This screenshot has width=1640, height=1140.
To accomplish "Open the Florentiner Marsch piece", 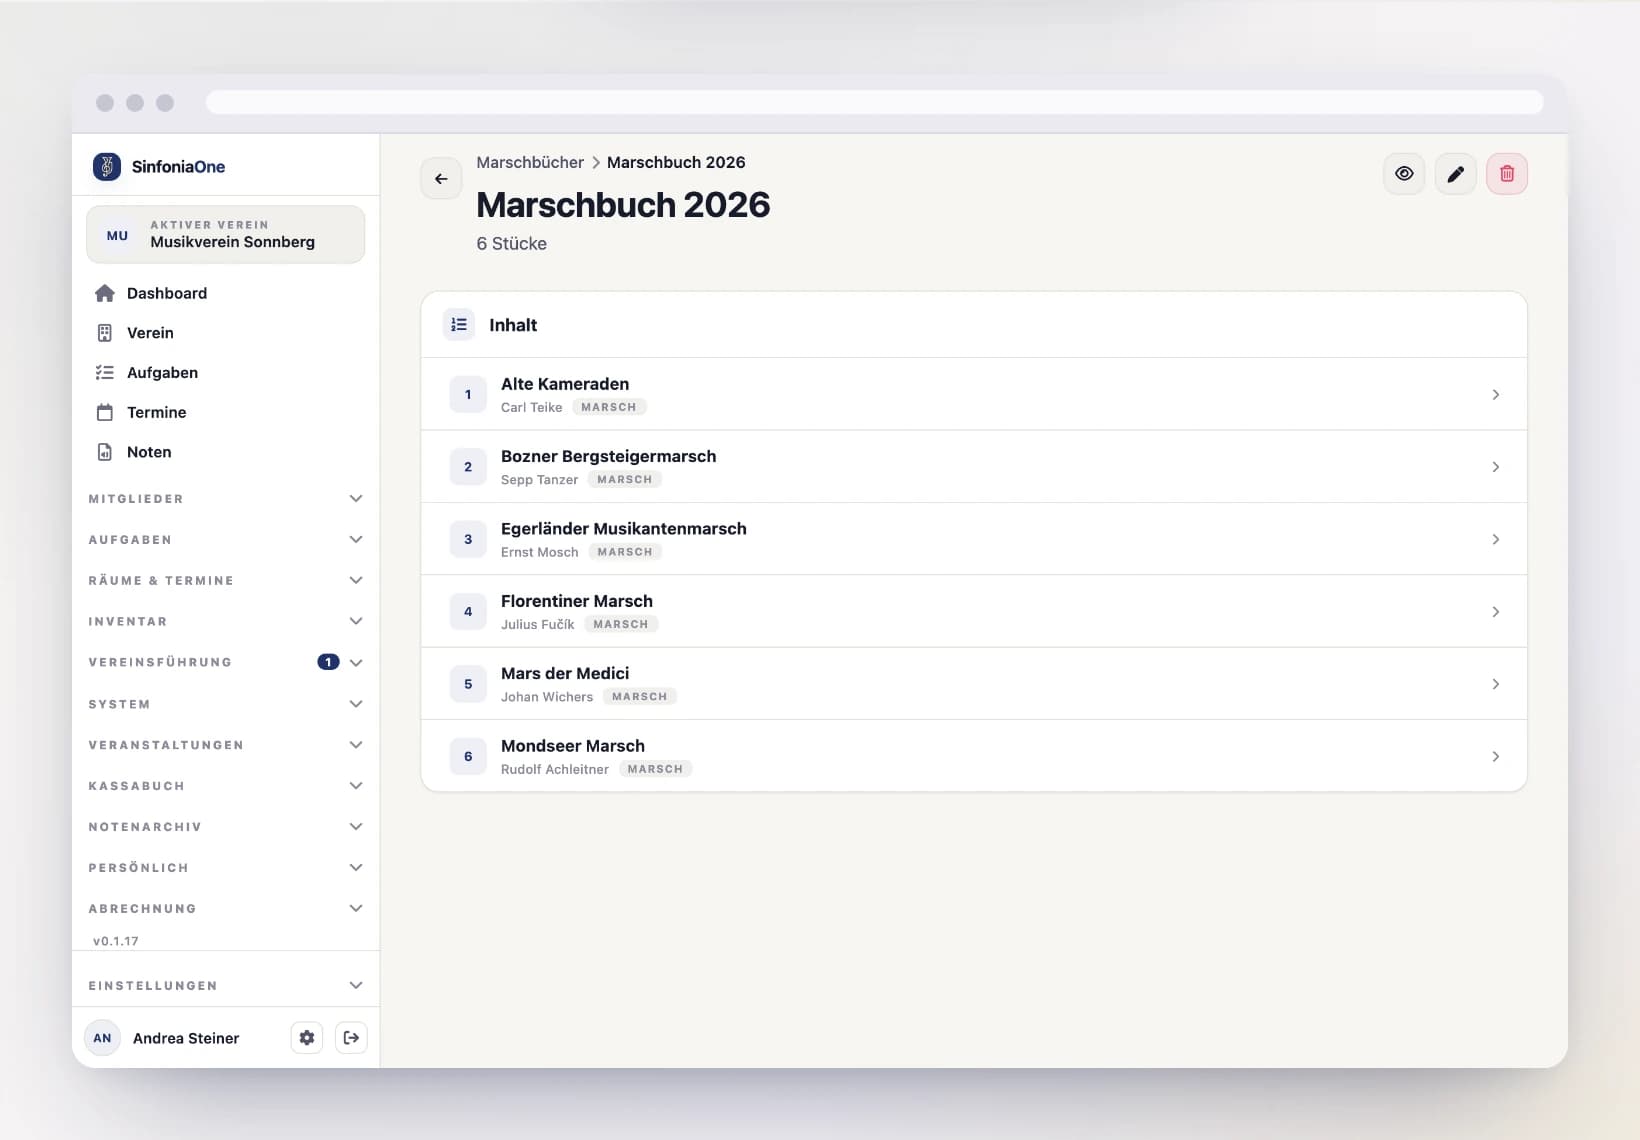I will [x=974, y=611].
